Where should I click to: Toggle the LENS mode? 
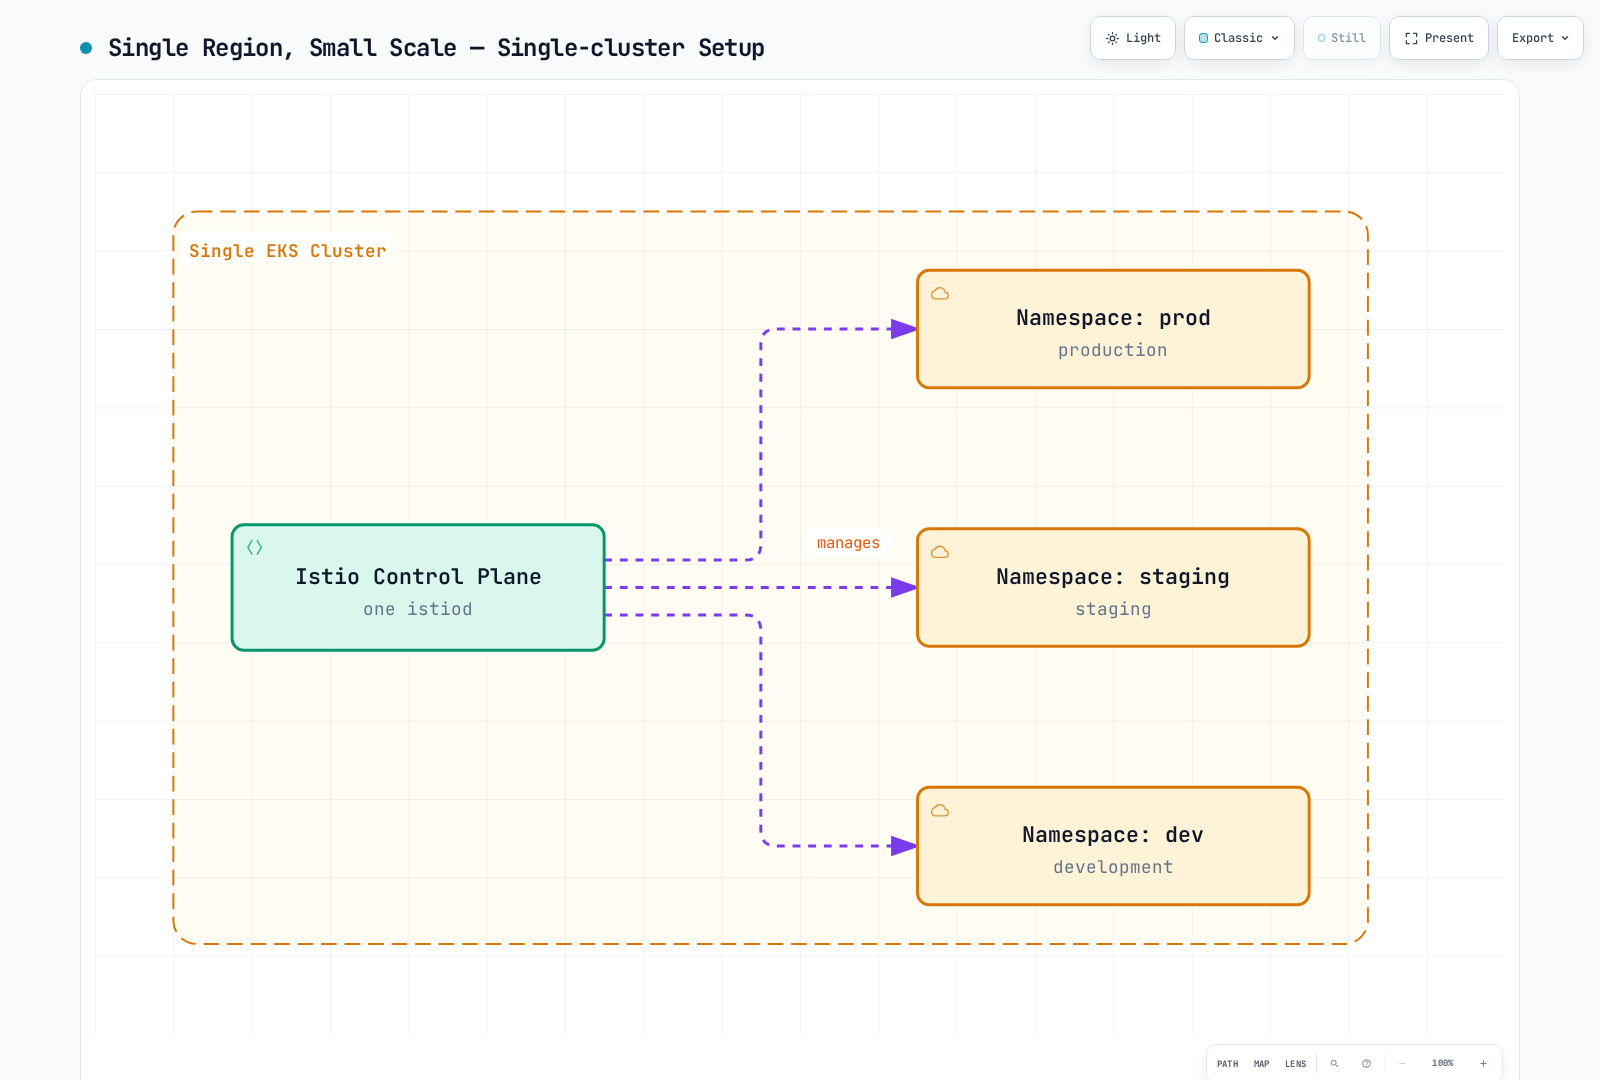1296,1064
